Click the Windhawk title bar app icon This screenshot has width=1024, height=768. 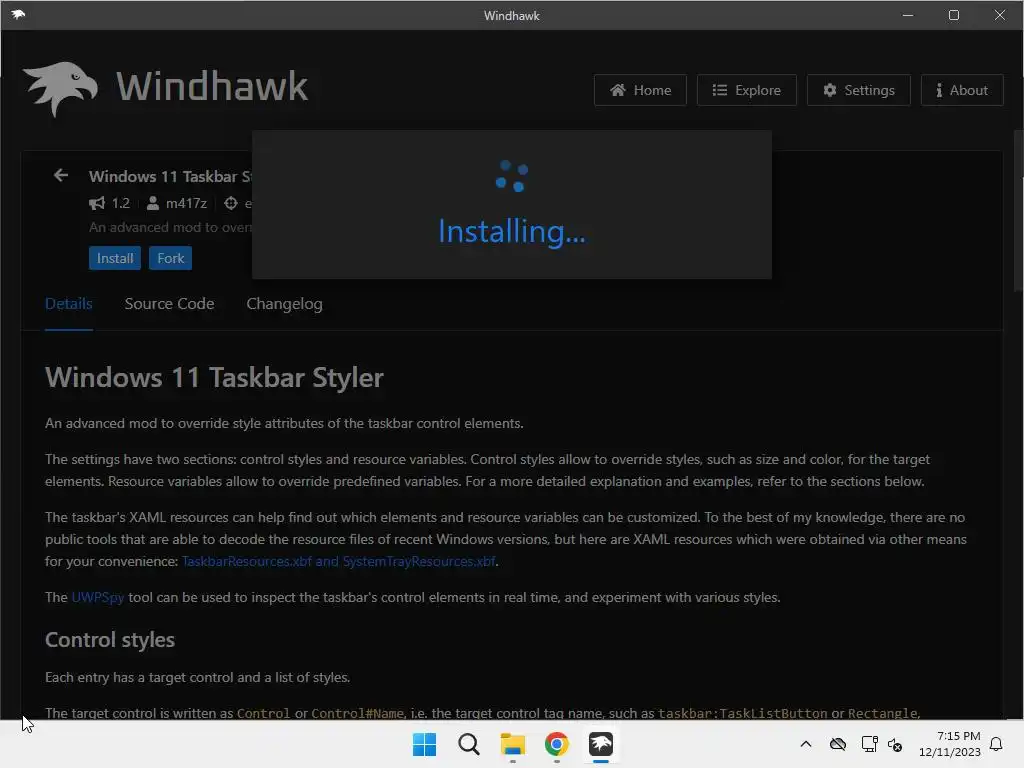[x=18, y=14]
